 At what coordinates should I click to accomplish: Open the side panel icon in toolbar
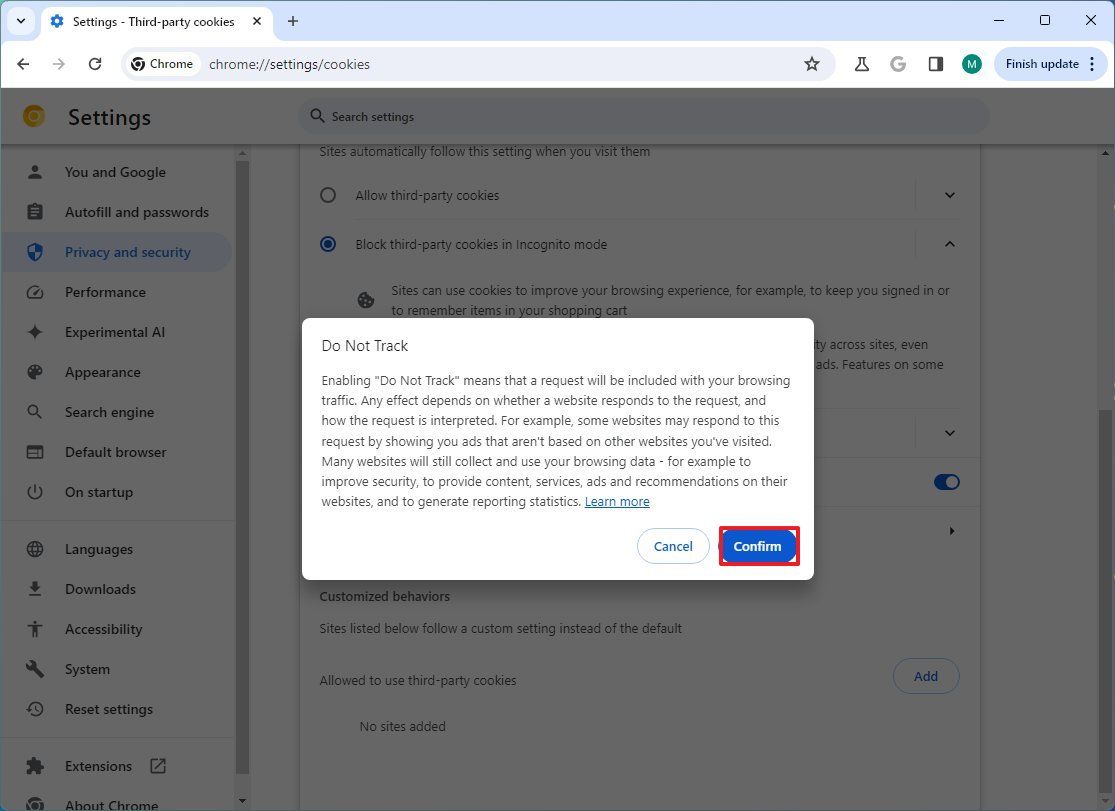tap(935, 63)
